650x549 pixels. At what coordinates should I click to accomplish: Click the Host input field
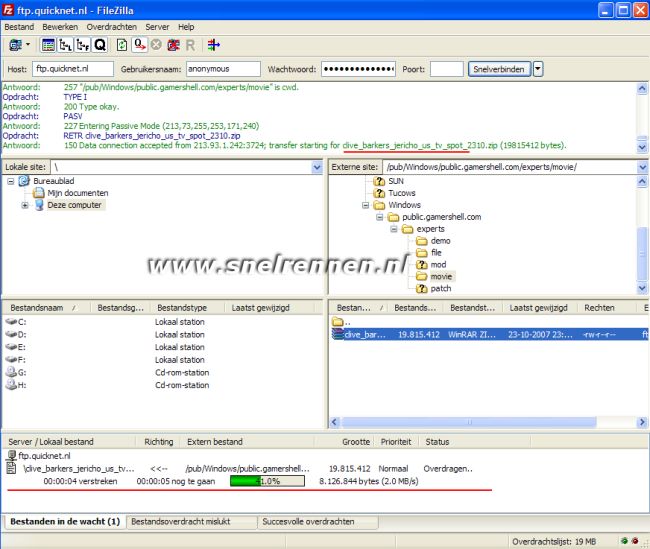(x=73, y=69)
